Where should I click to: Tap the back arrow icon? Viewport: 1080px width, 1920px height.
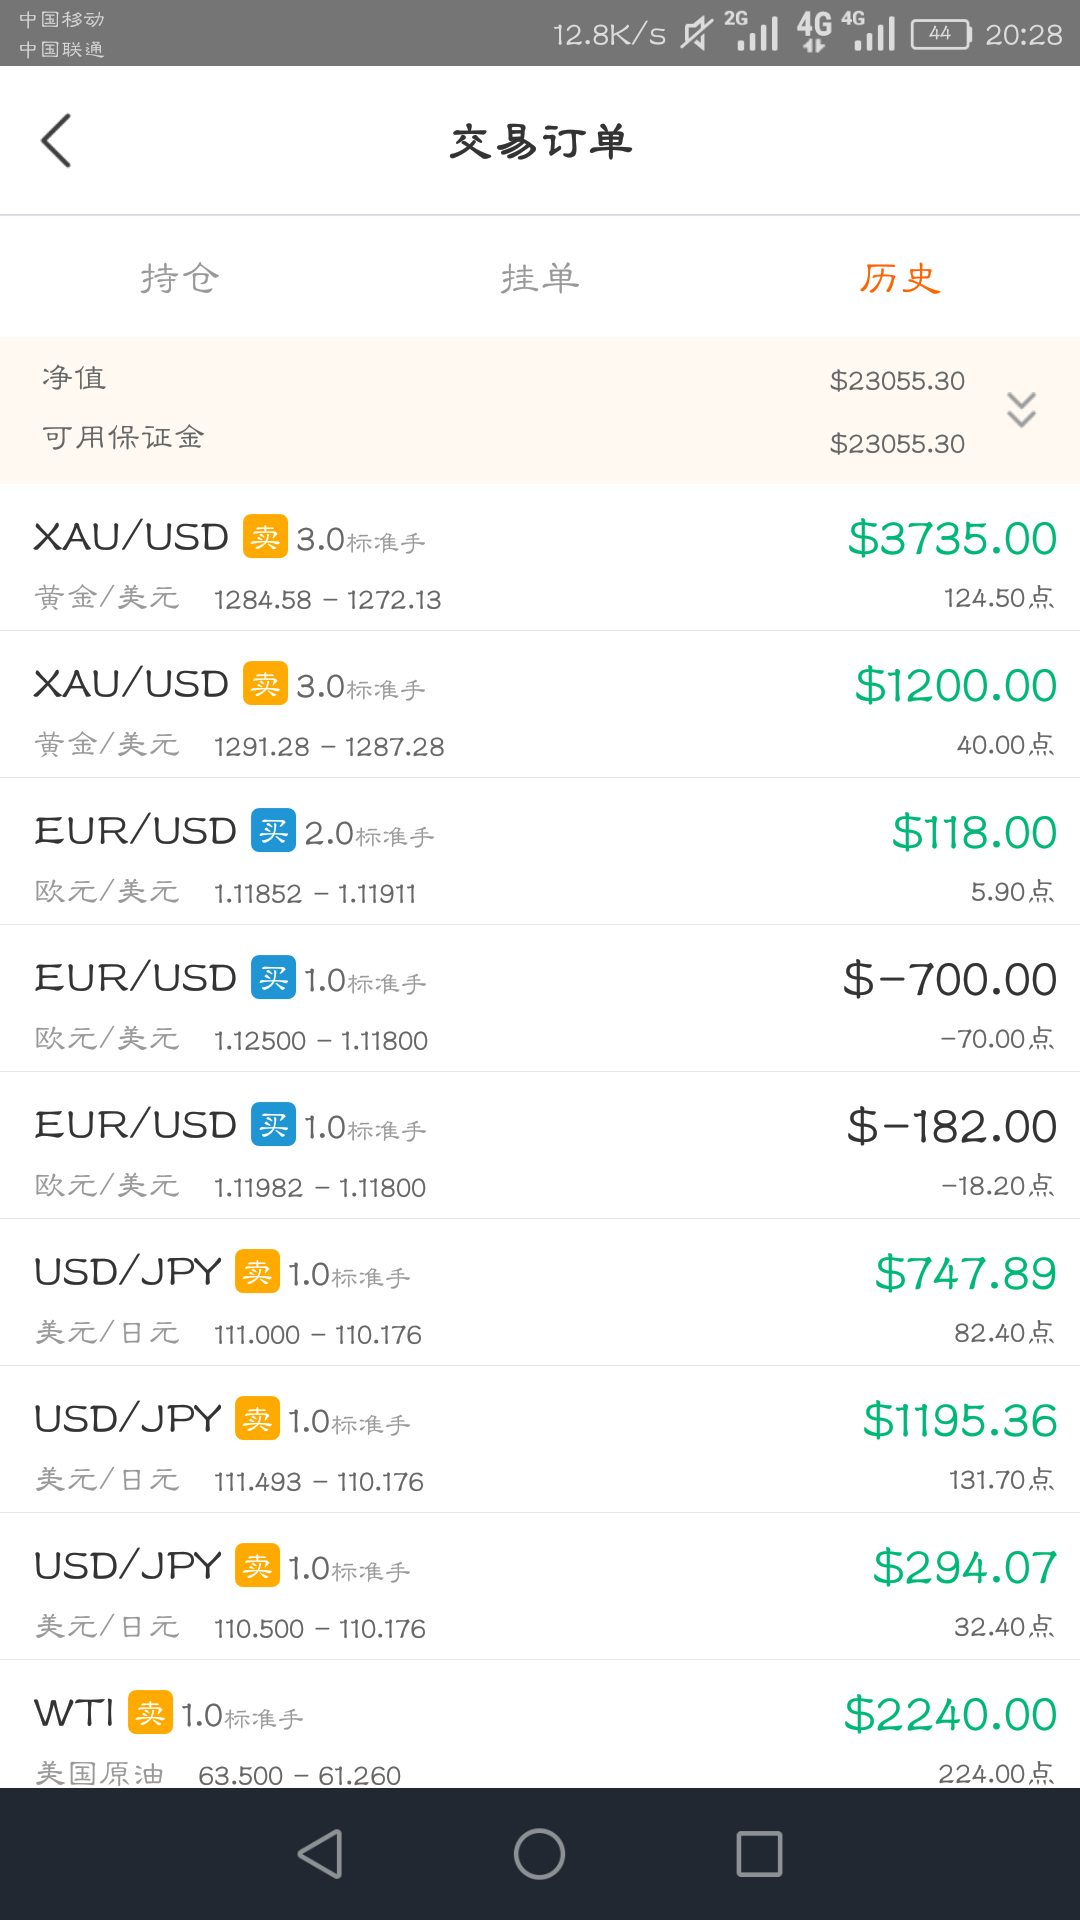[x=56, y=140]
